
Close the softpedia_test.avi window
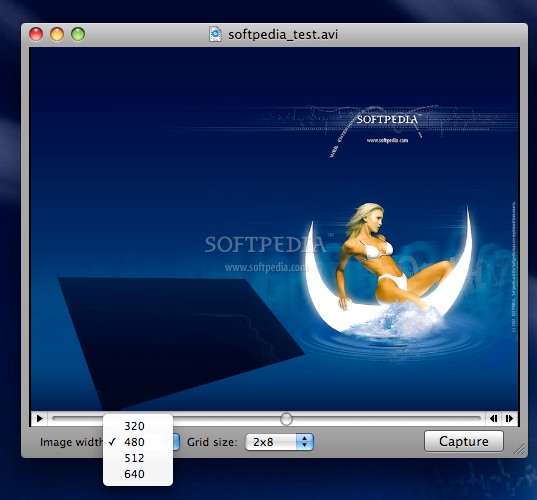[x=36, y=34]
